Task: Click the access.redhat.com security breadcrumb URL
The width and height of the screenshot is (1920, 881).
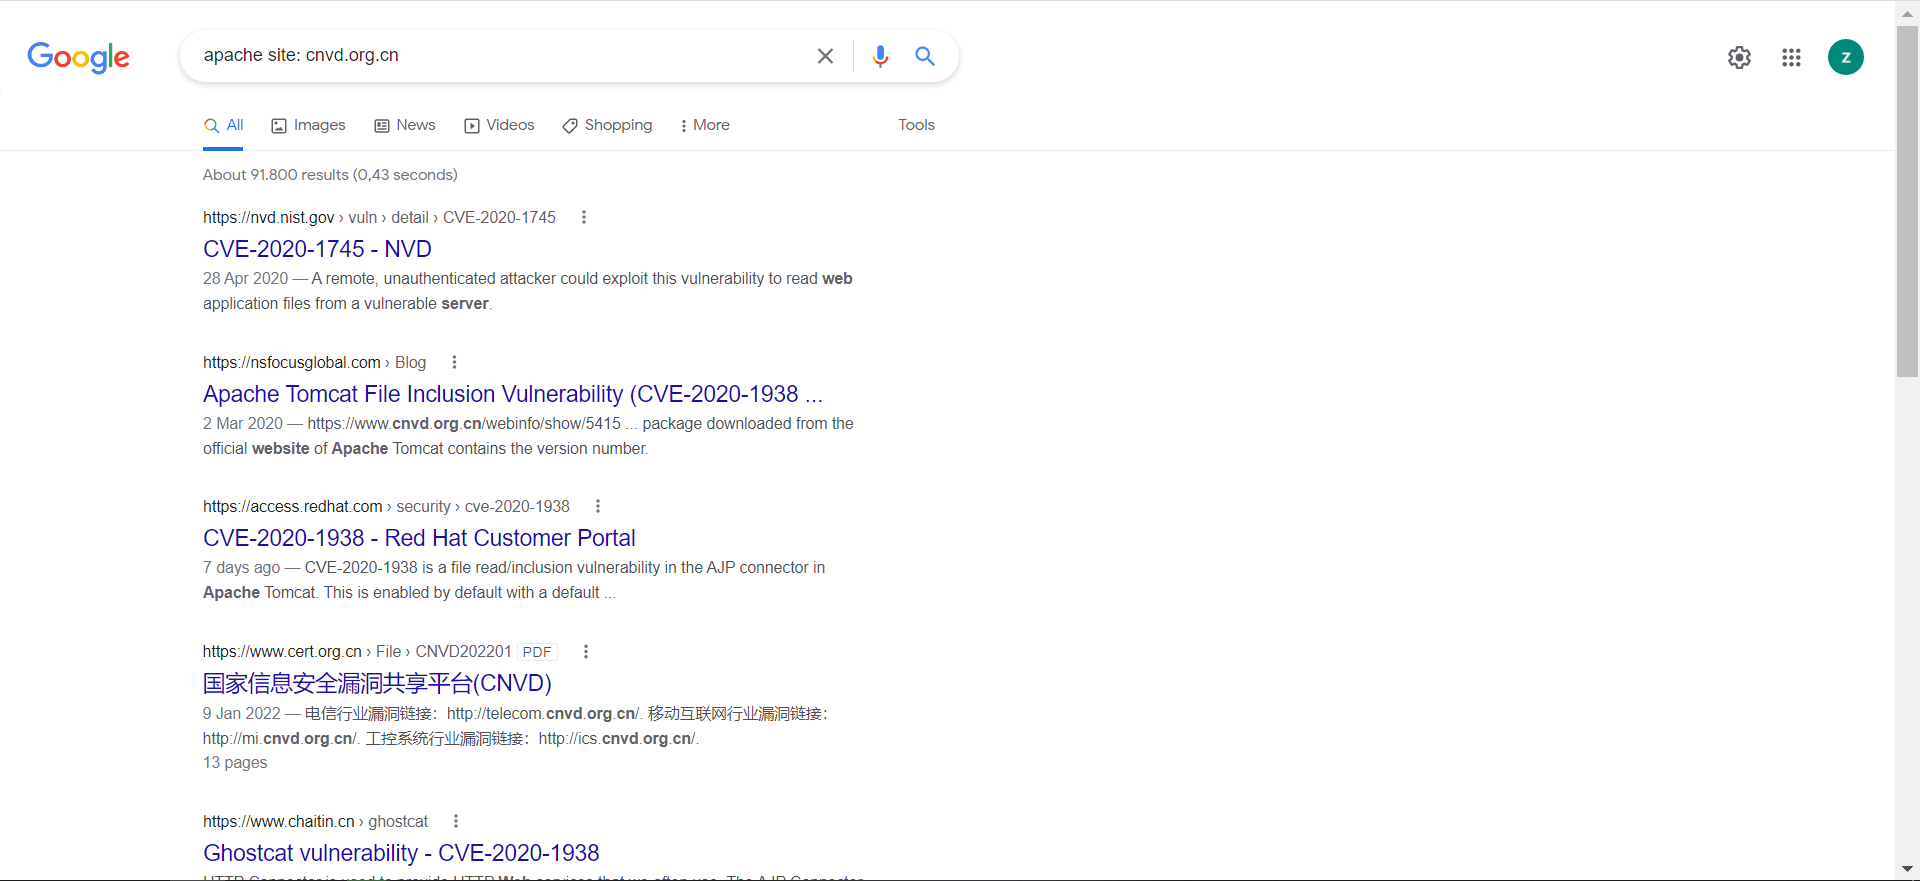Action: pyautogui.click(x=386, y=506)
